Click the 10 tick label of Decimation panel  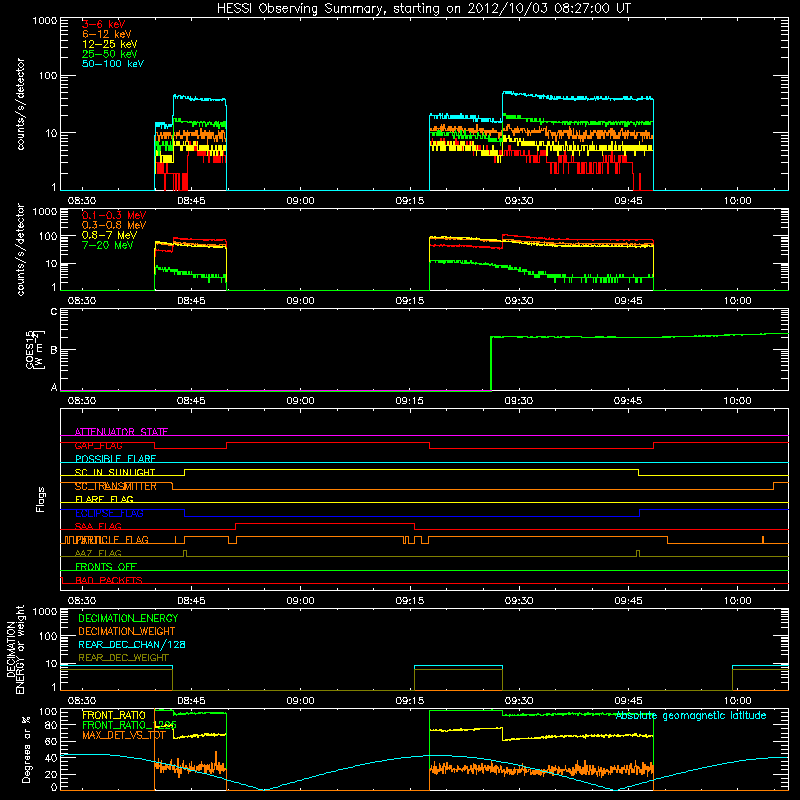pos(52,664)
